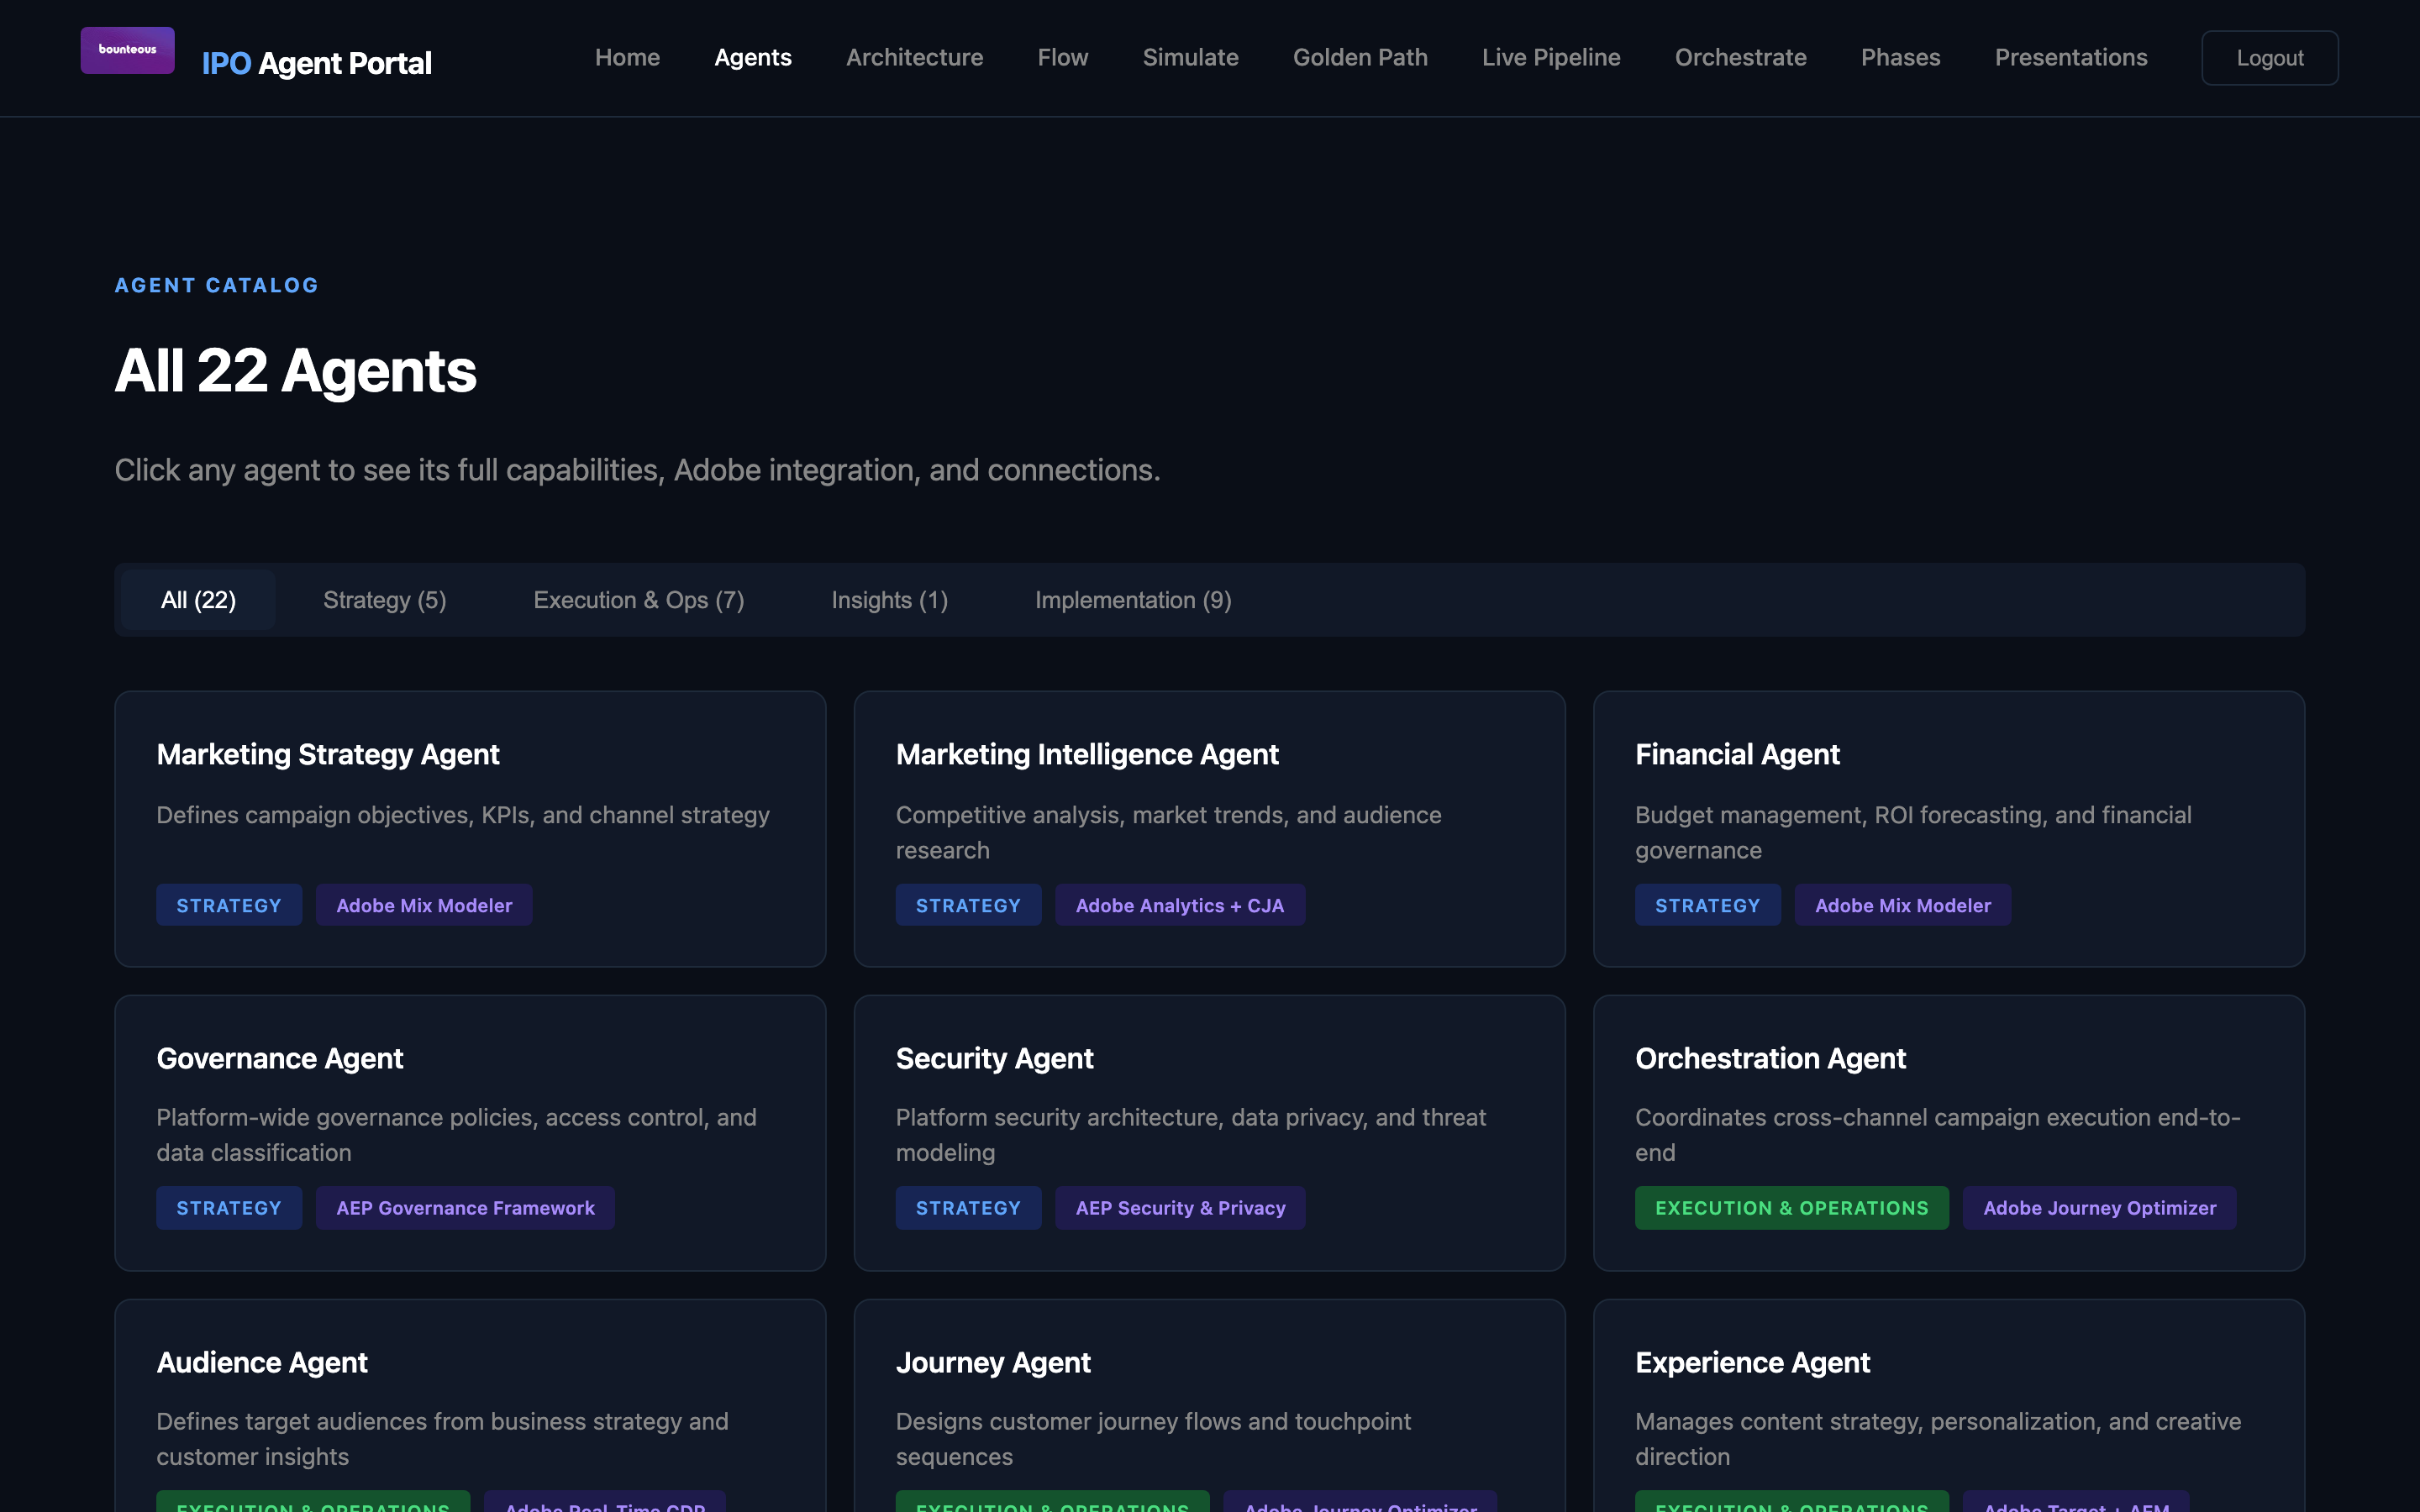Return to the All (22) filter
This screenshot has width=2420, height=1512.
(x=197, y=599)
